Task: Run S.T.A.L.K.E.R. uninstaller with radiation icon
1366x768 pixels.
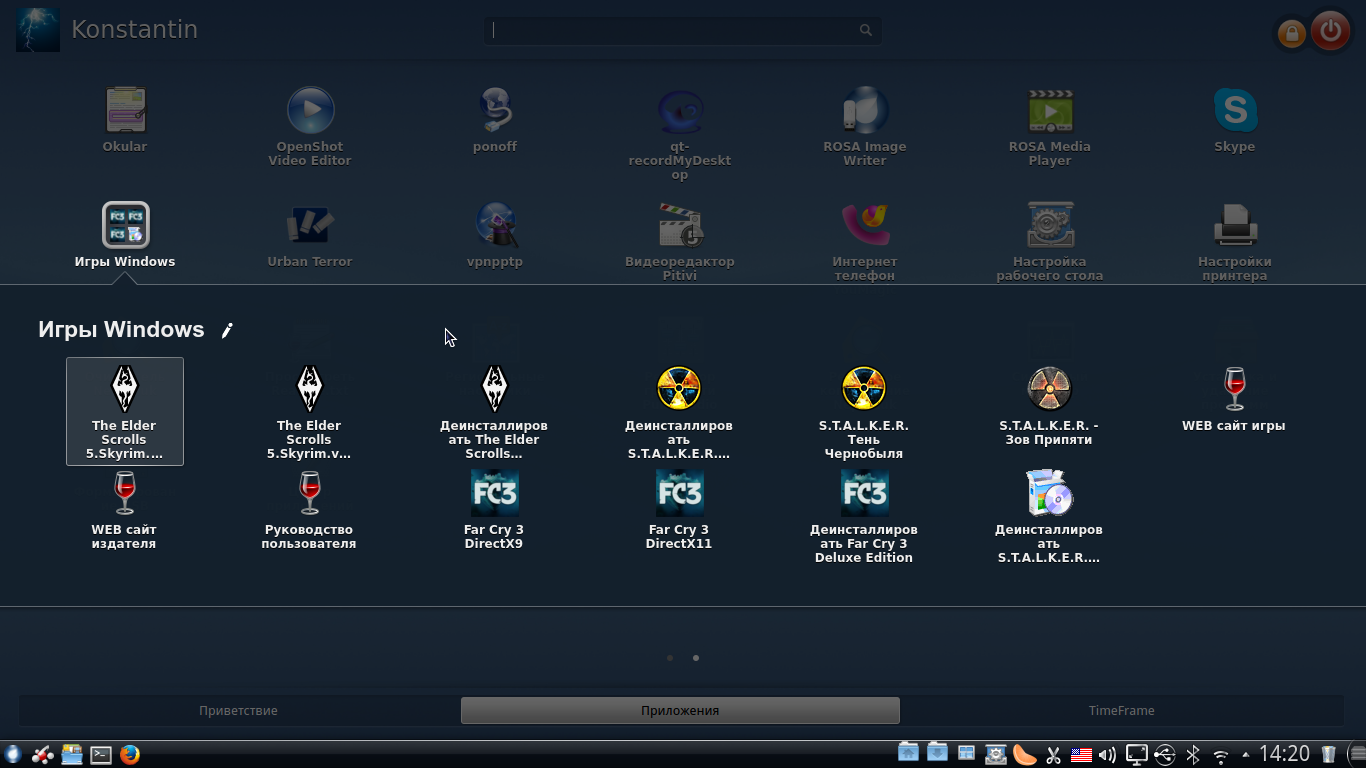Action: click(680, 411)
